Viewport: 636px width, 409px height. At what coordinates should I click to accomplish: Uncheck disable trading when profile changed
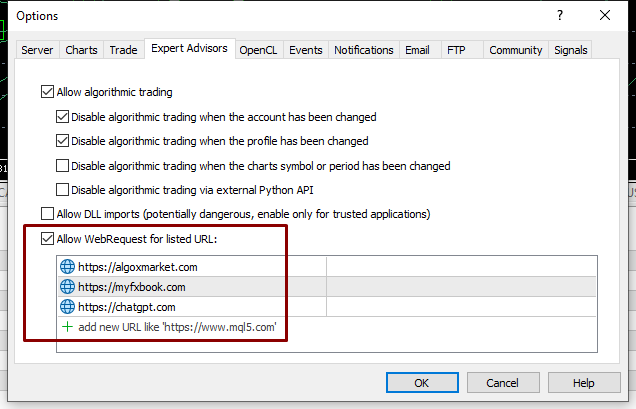click(63, 141)
